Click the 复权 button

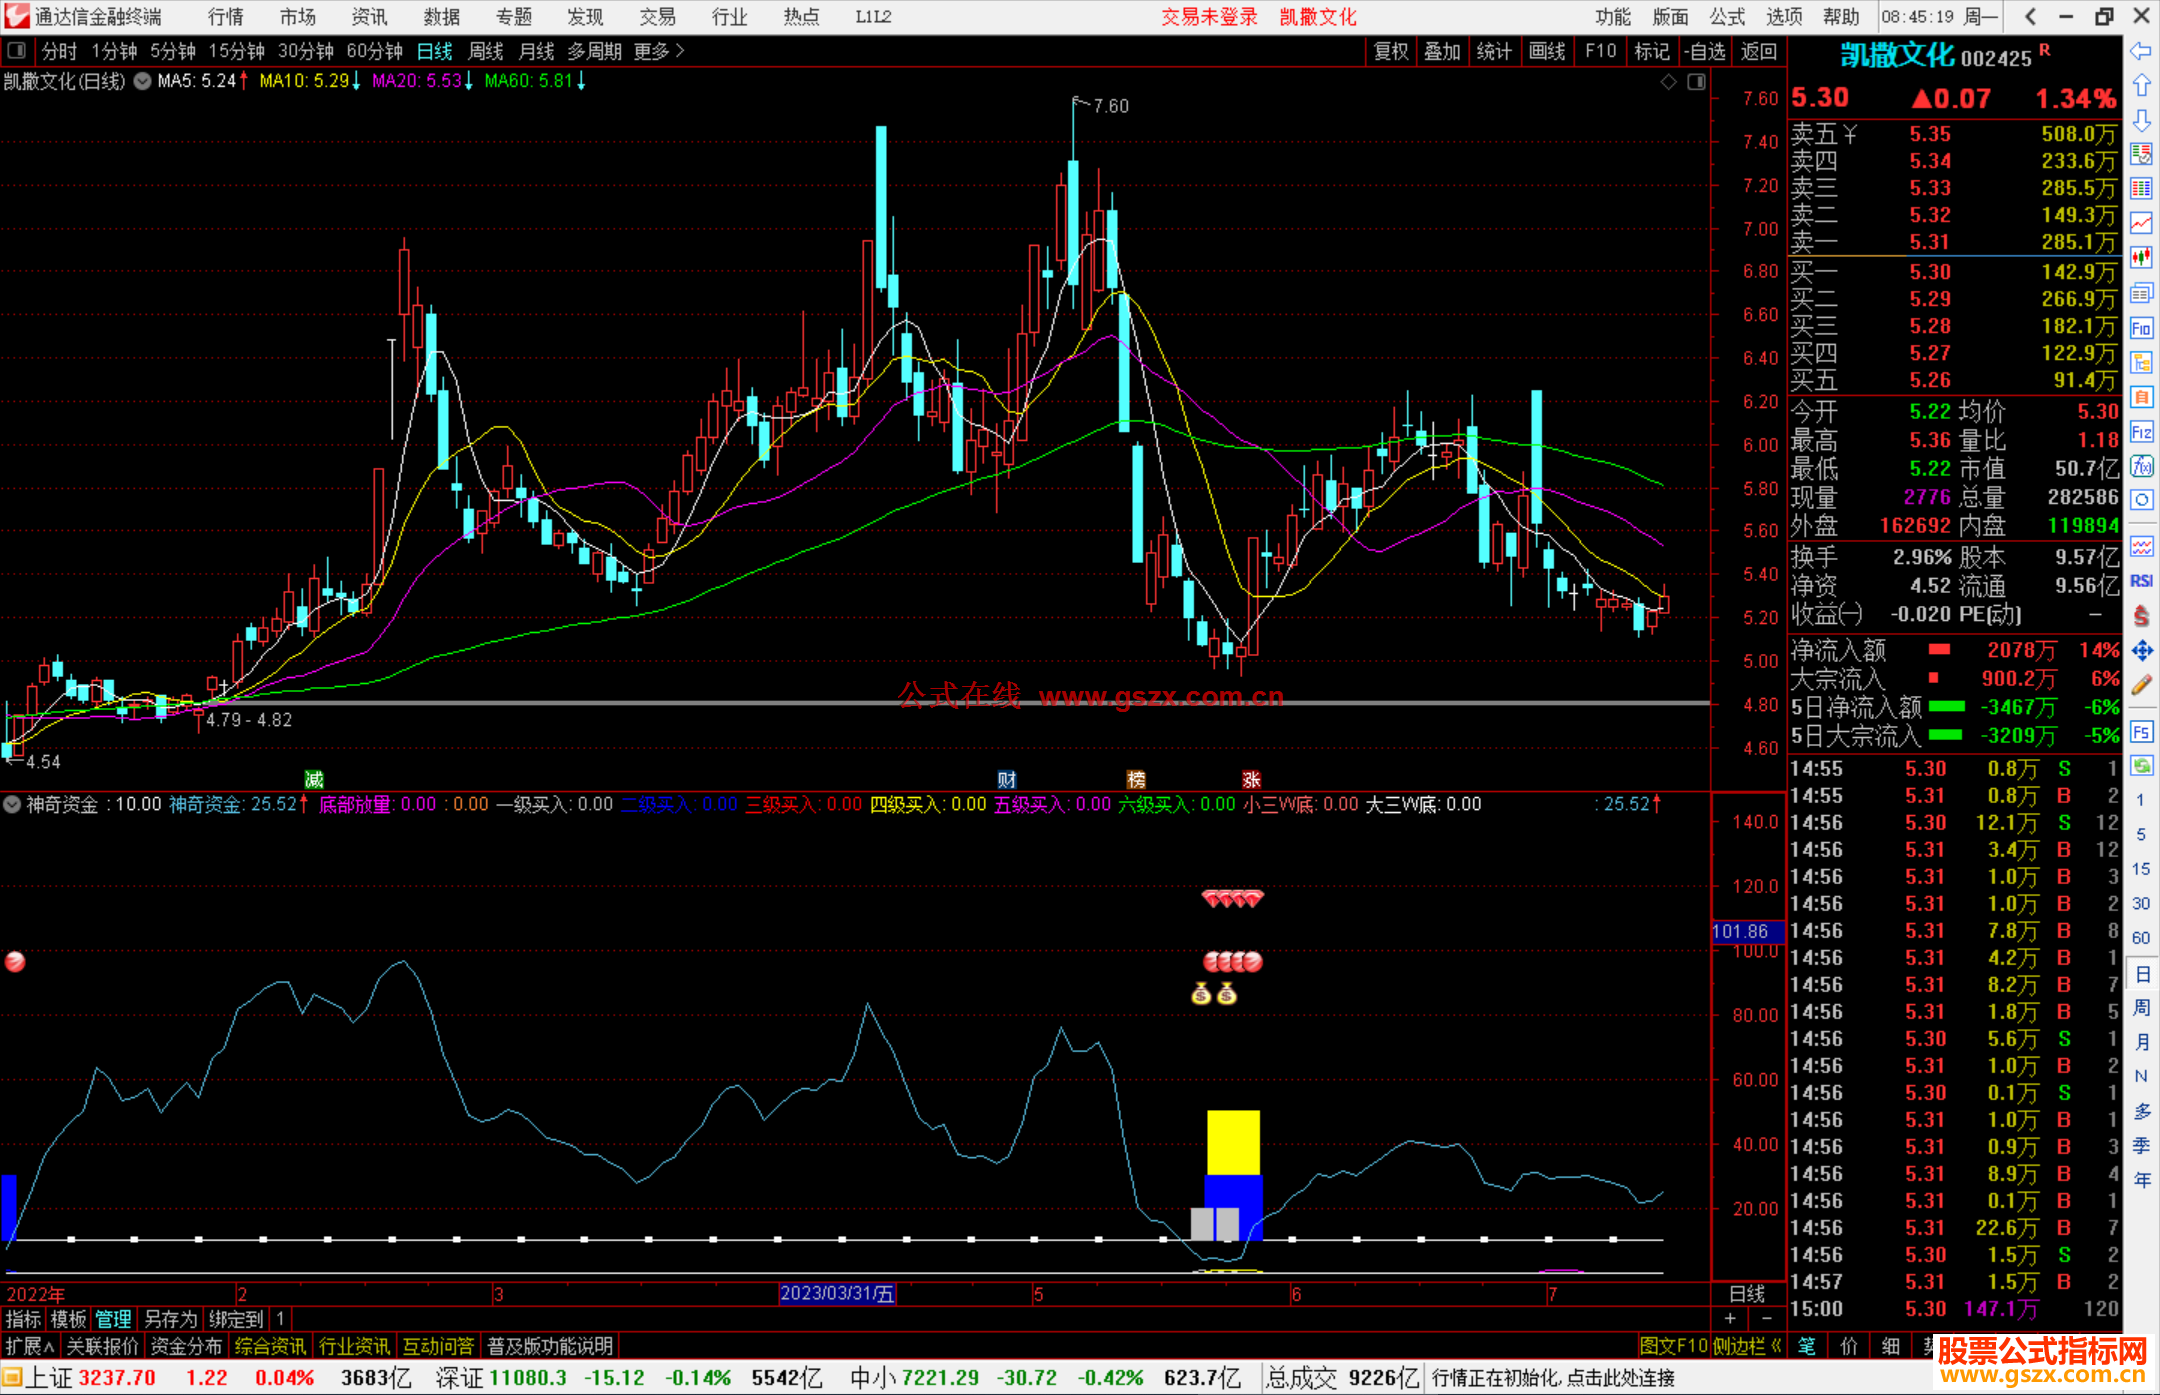pyautogui.click(x=1390, y=51)
